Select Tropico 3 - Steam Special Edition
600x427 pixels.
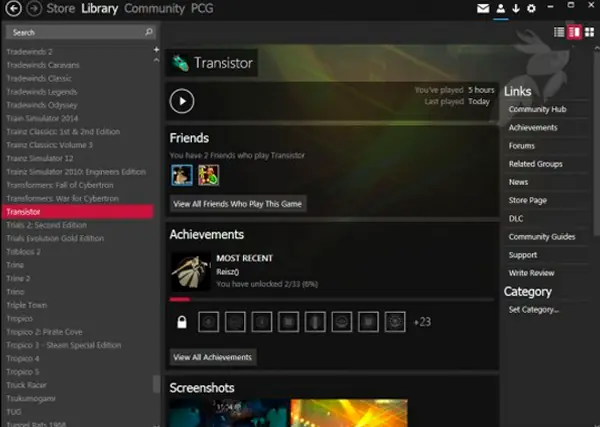tap(64, 345)
